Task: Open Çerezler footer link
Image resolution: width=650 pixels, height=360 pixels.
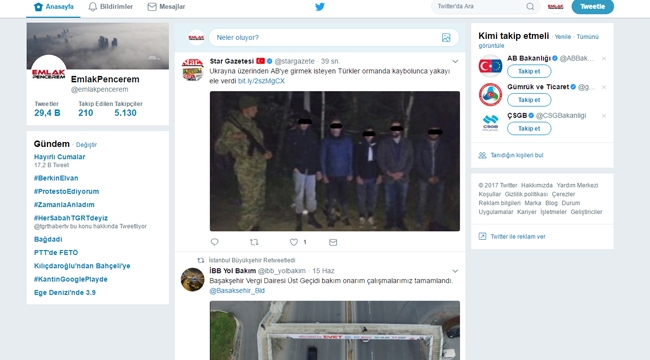Action: point(563,194)
